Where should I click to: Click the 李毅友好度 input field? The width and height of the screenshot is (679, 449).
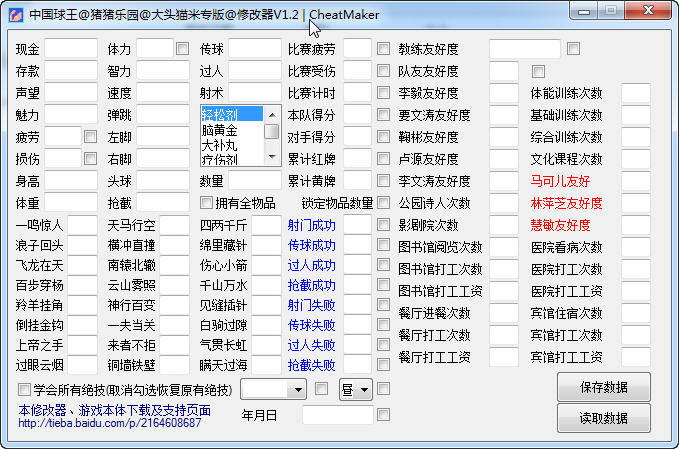coord(504,93)
